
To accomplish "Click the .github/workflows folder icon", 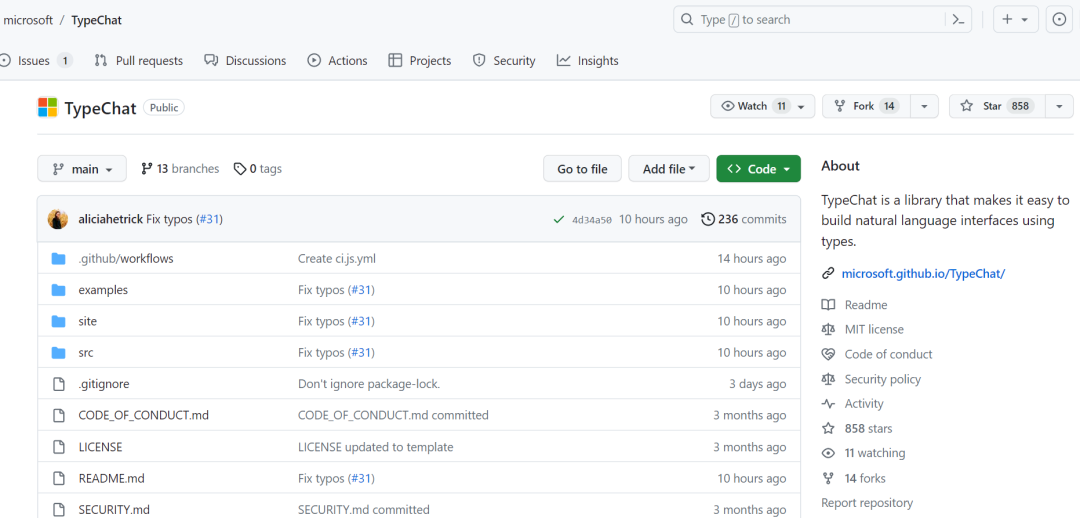I will [59, 259].
